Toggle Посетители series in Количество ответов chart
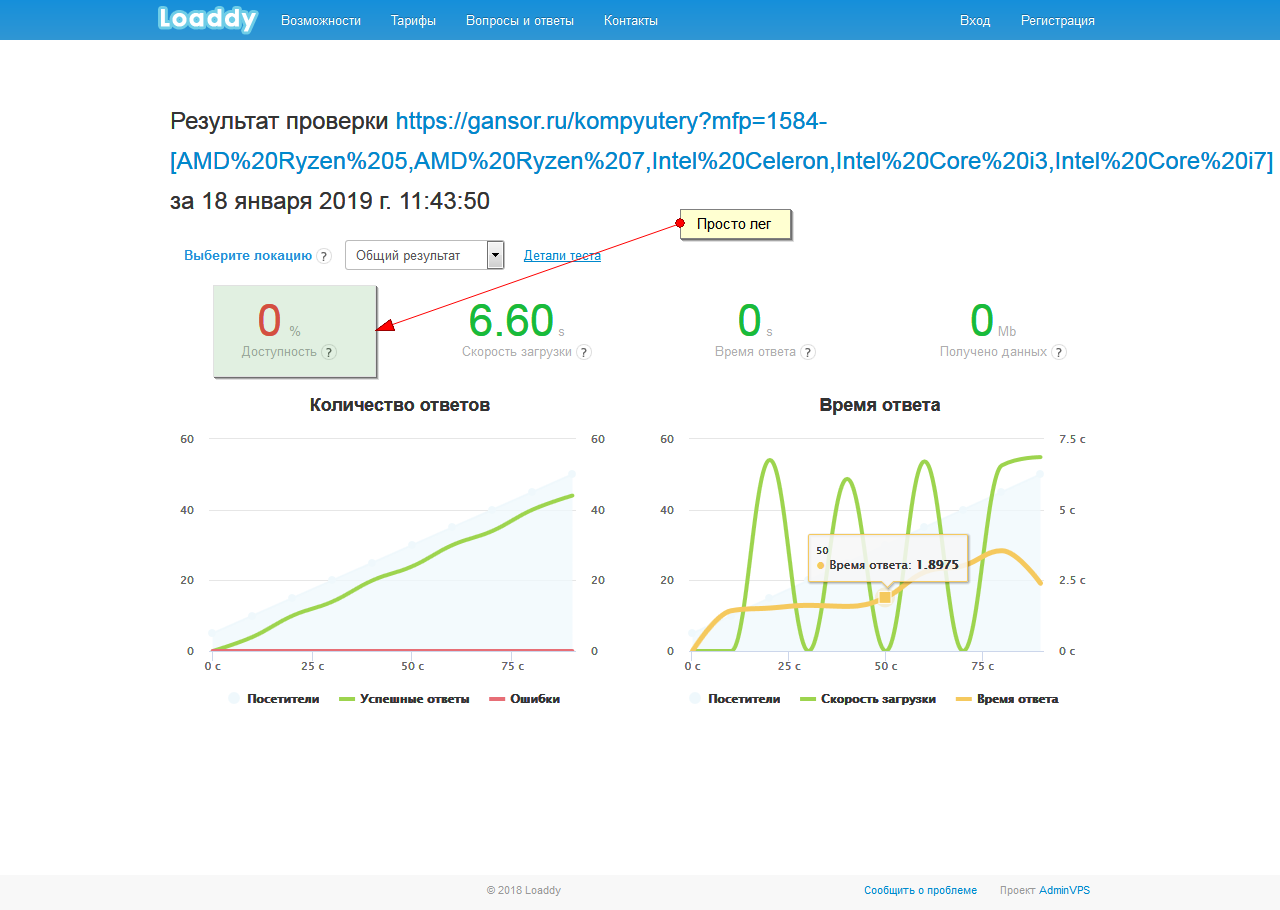This screenshot has height=910, width=1280. [275, 699]
